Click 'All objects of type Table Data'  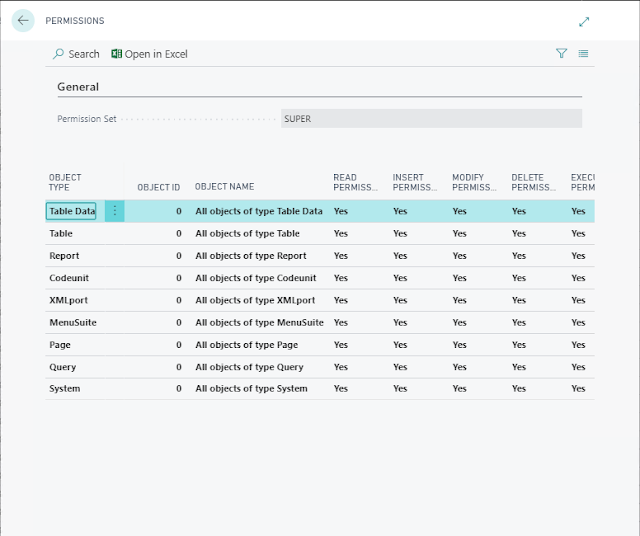[259, 211]
